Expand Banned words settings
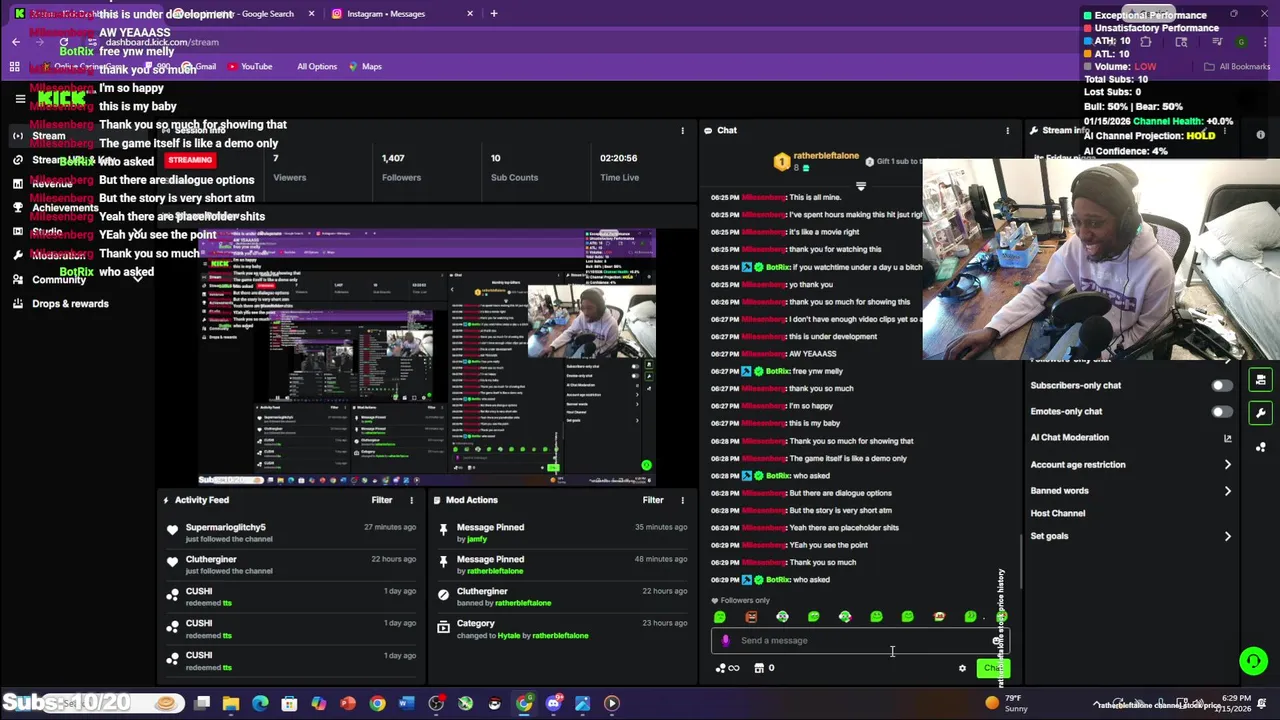This screenshot has width=1280, height=720. 1228,491
